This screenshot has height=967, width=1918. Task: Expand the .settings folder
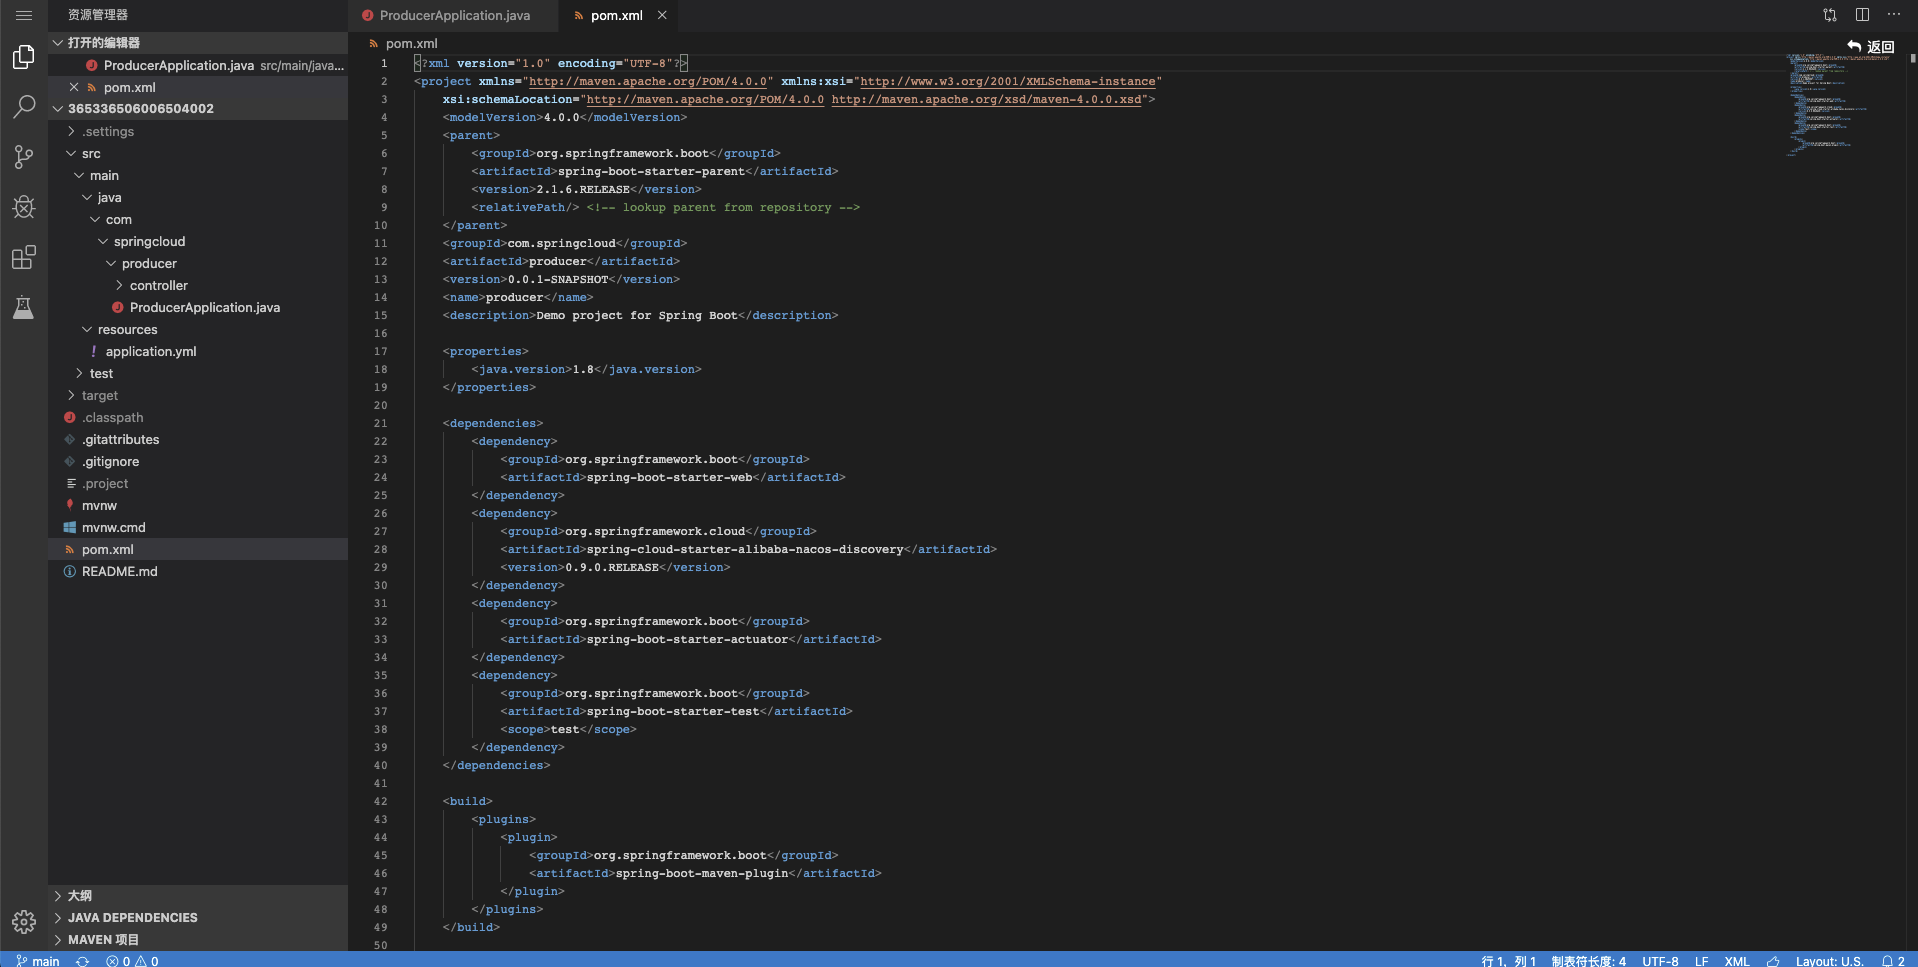click(108, 131)
